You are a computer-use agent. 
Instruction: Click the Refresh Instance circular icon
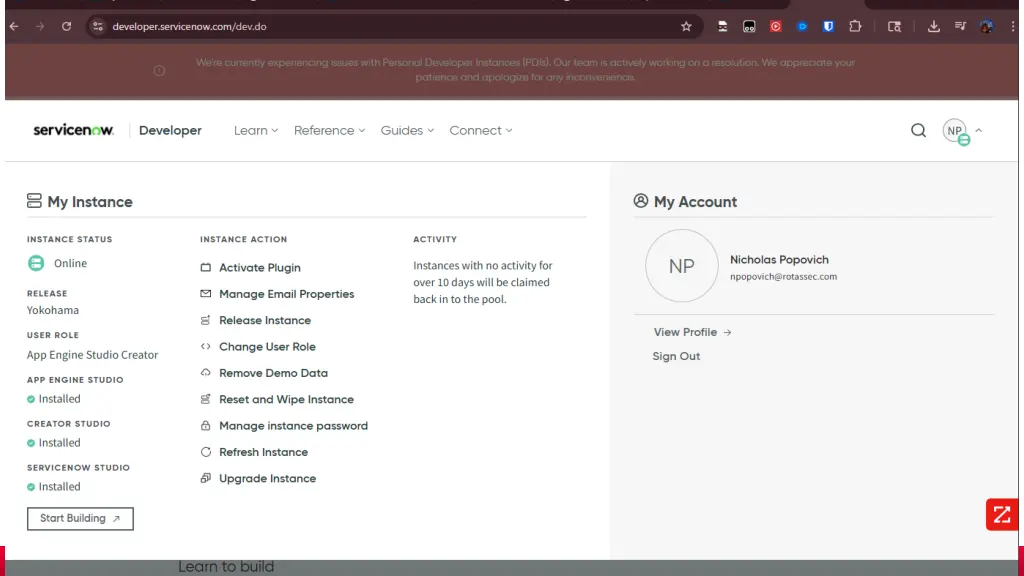tap(206, 452)
